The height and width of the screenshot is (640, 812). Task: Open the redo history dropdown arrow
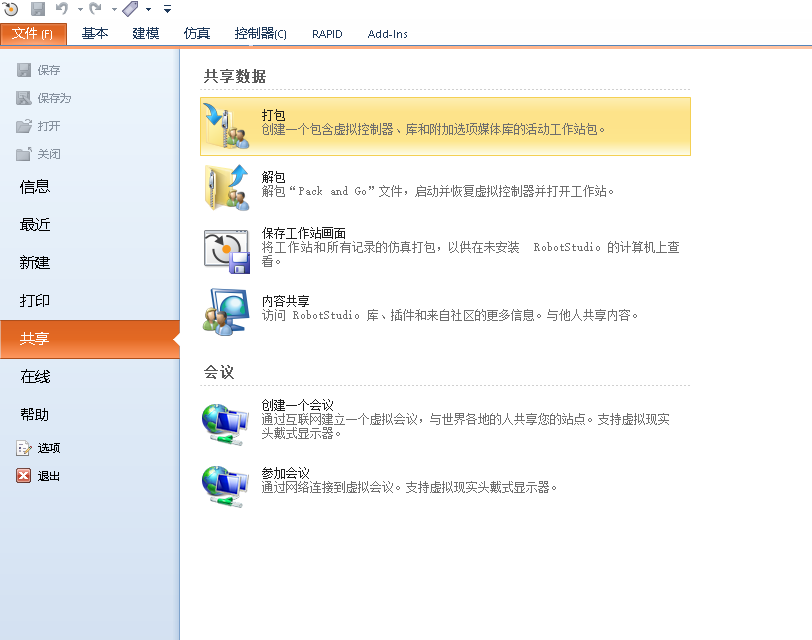113,10
